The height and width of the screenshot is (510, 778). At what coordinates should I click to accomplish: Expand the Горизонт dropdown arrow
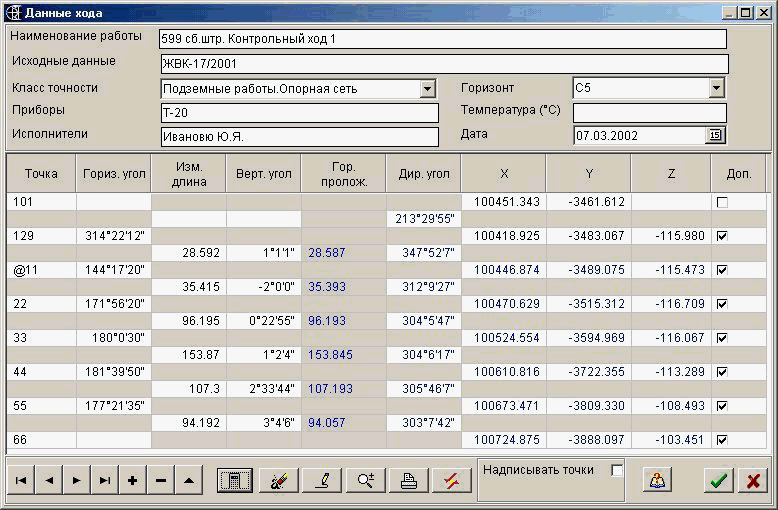pyautogui.click(x=716, y=88)
